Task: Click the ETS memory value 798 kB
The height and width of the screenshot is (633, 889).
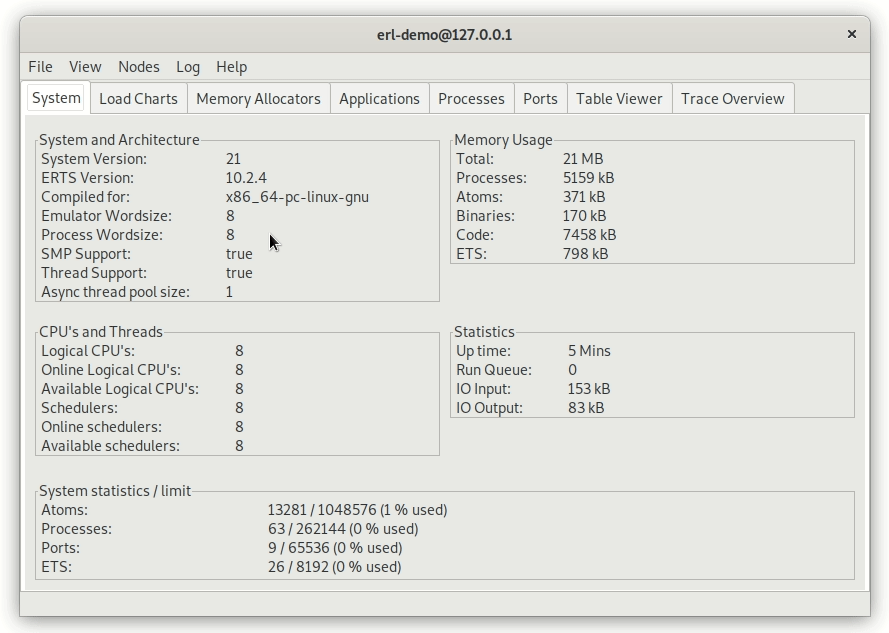Action: 586,254
